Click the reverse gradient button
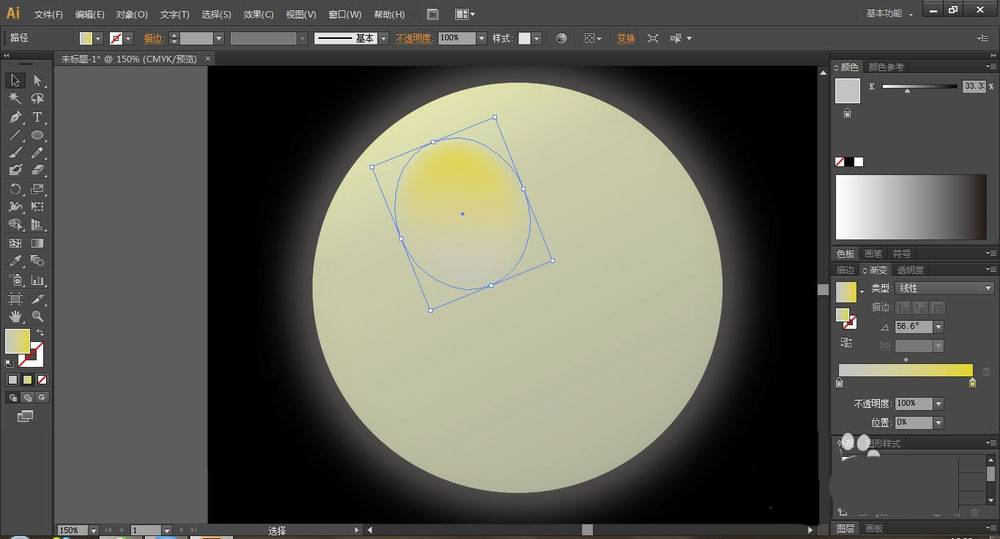1000x539 pixels. pos(847,342)
